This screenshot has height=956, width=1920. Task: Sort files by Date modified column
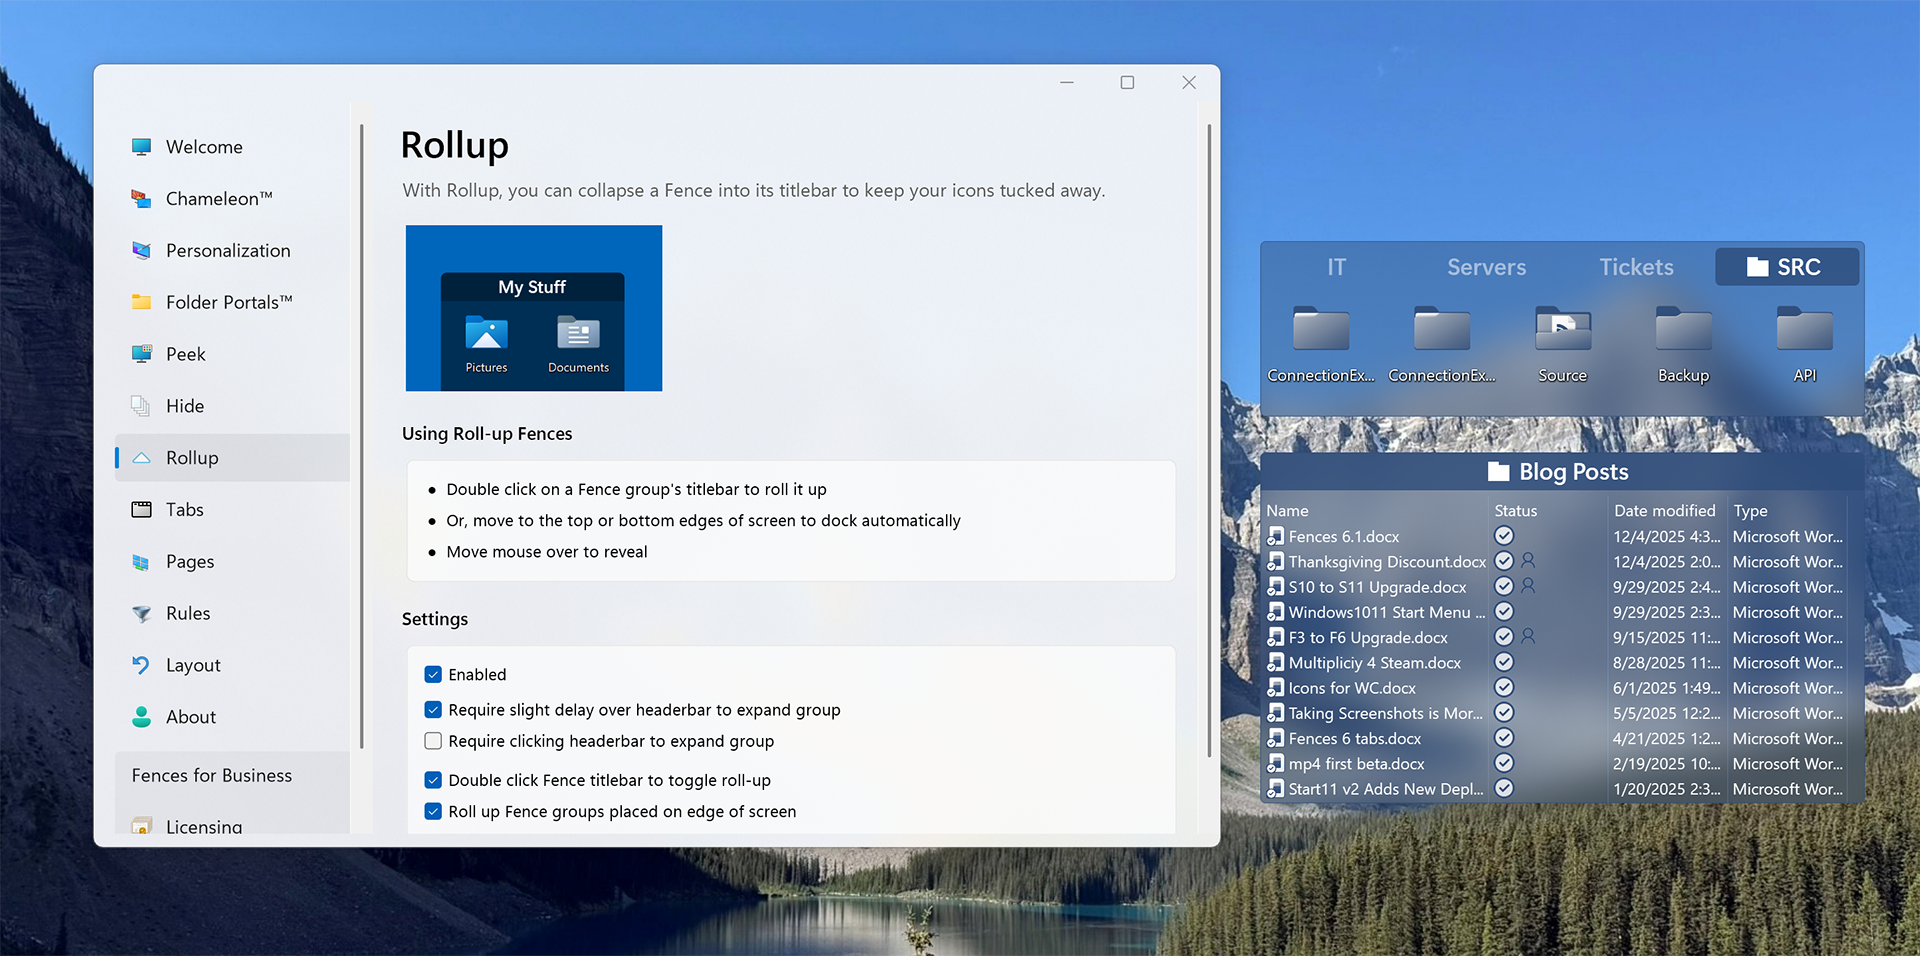[x=1664, y=511]
